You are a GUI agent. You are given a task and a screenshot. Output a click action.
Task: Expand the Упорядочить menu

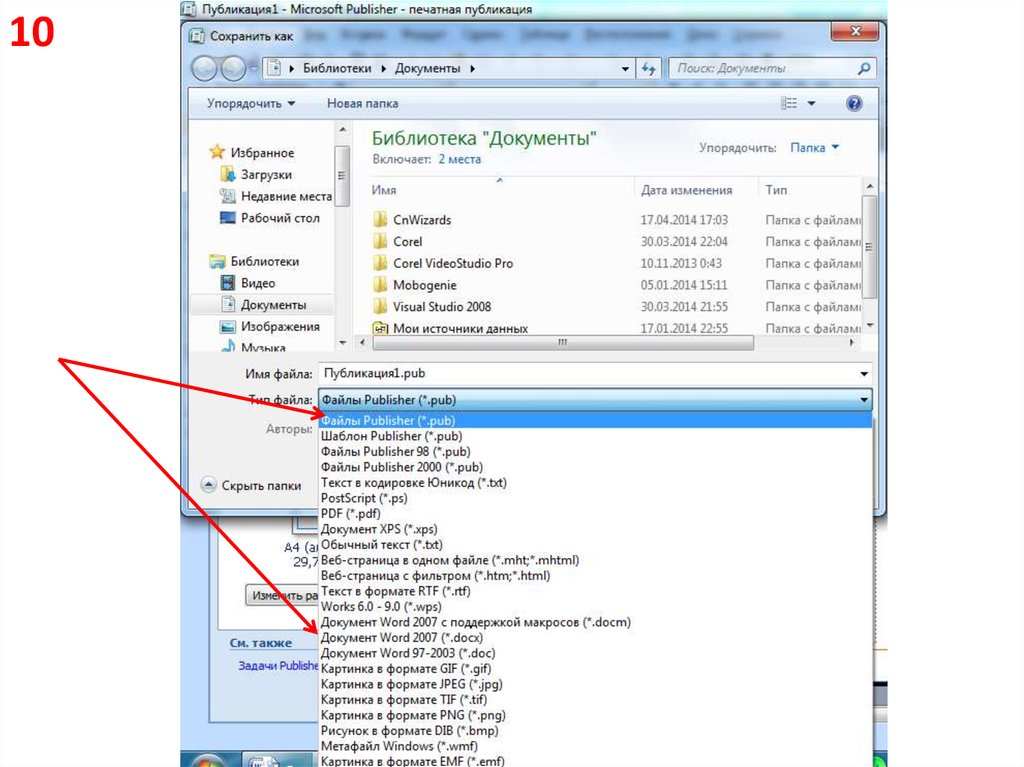(250, 104)
